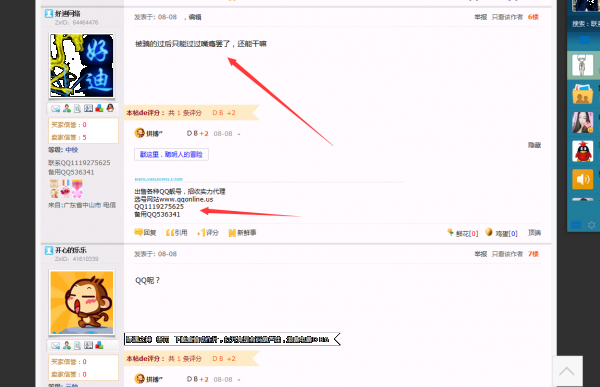Viewport: 600px width, 387px height.
Task: Click 举报 report link on floor 7
Action: (481, 254)
